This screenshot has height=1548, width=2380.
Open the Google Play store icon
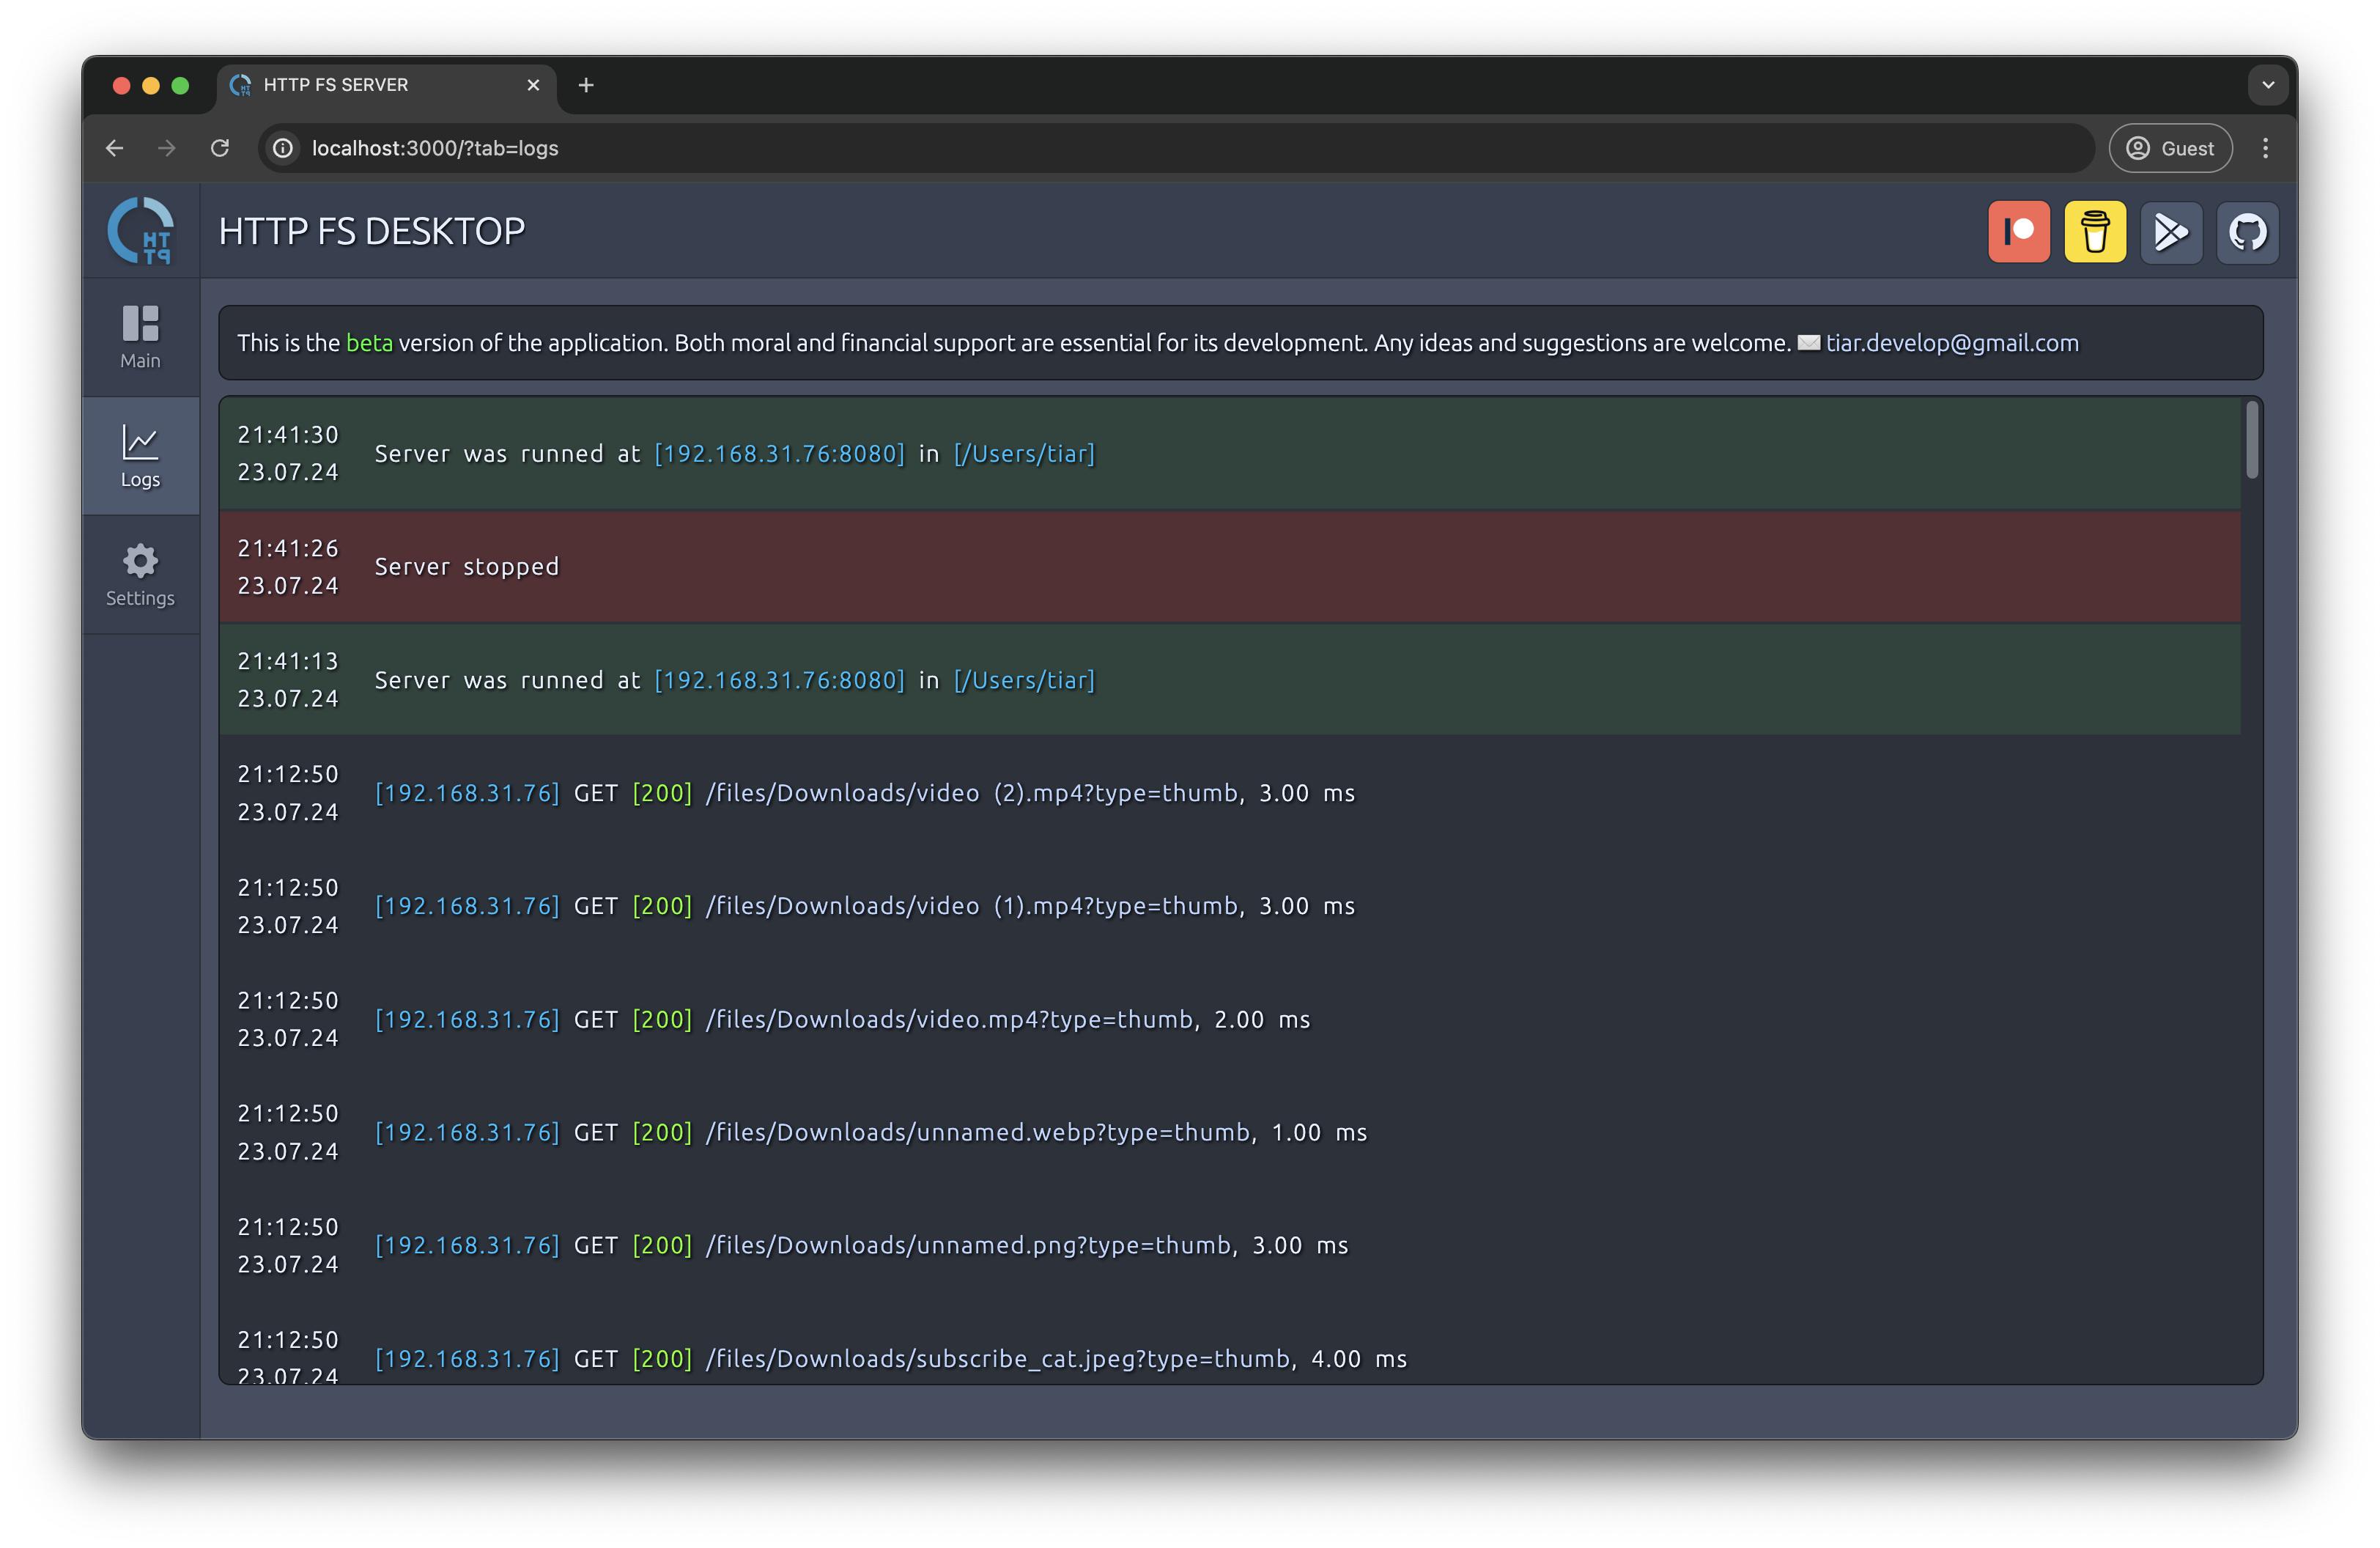coord(2170,232)
